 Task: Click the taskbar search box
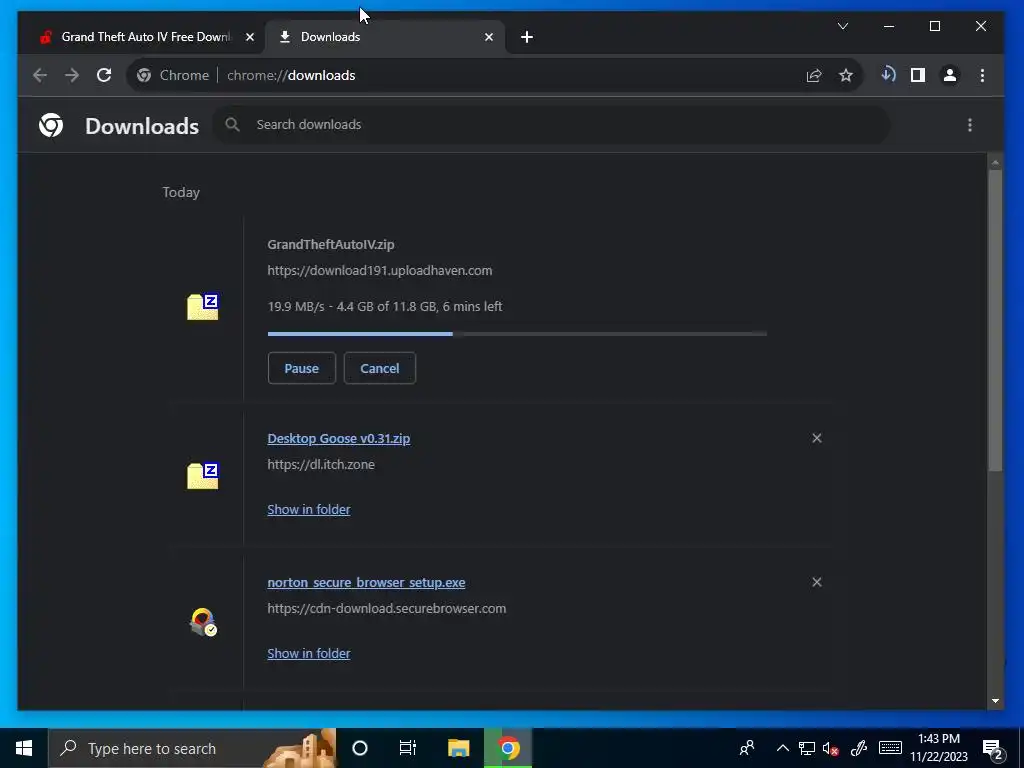click(192, 748)
